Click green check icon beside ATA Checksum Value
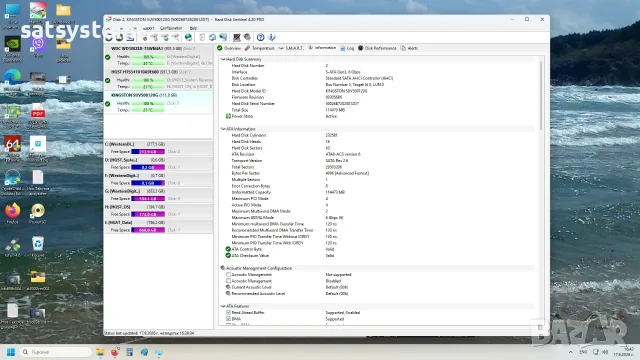Image resolution: width=640 pixels, height=360 pixels. pyautogui.click(x=228, y=256)
